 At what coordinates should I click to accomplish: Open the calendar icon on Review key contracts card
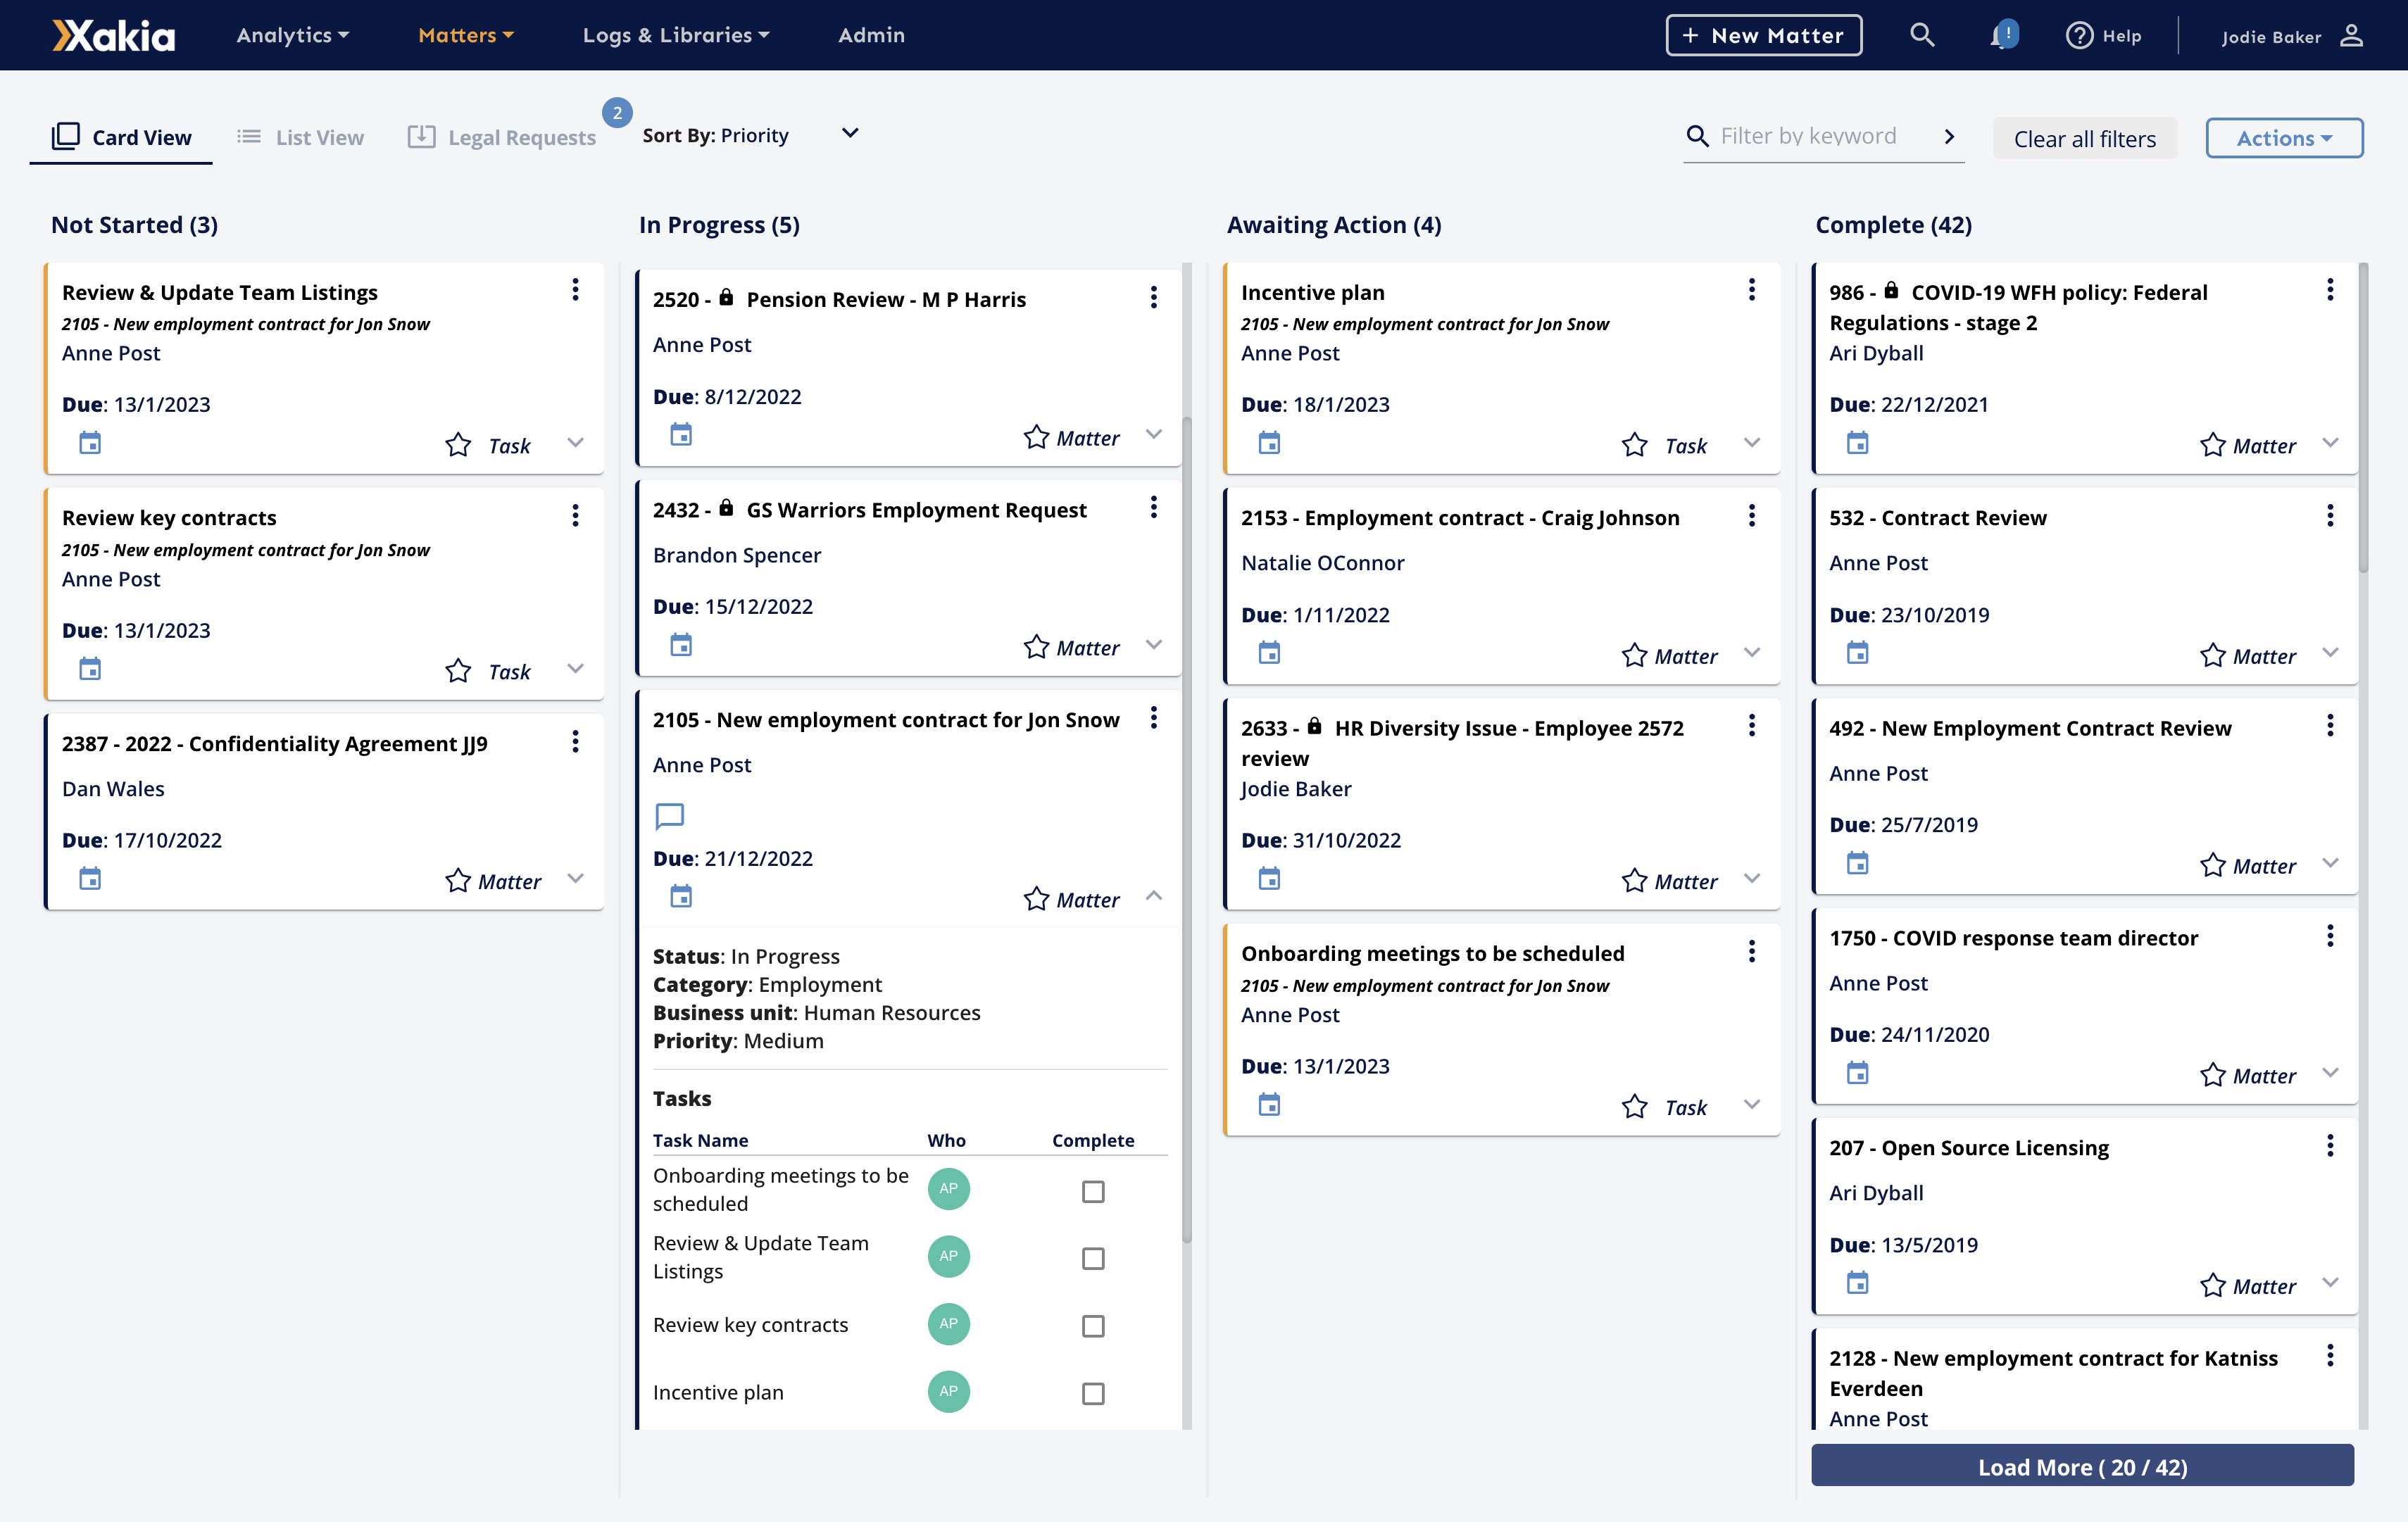click(x=89, y=669)
